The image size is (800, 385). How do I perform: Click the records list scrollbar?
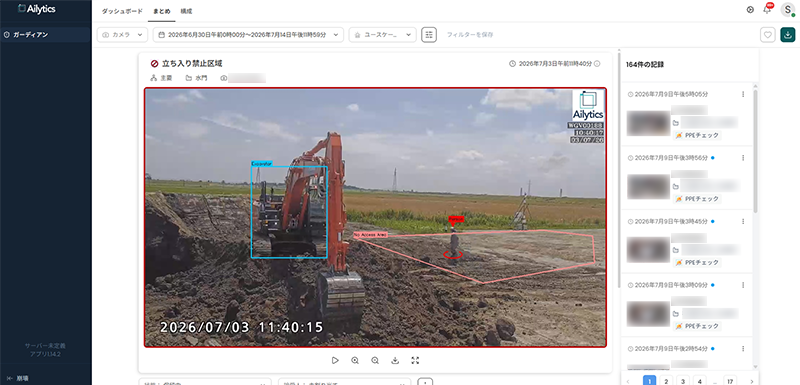coord(756,151)
